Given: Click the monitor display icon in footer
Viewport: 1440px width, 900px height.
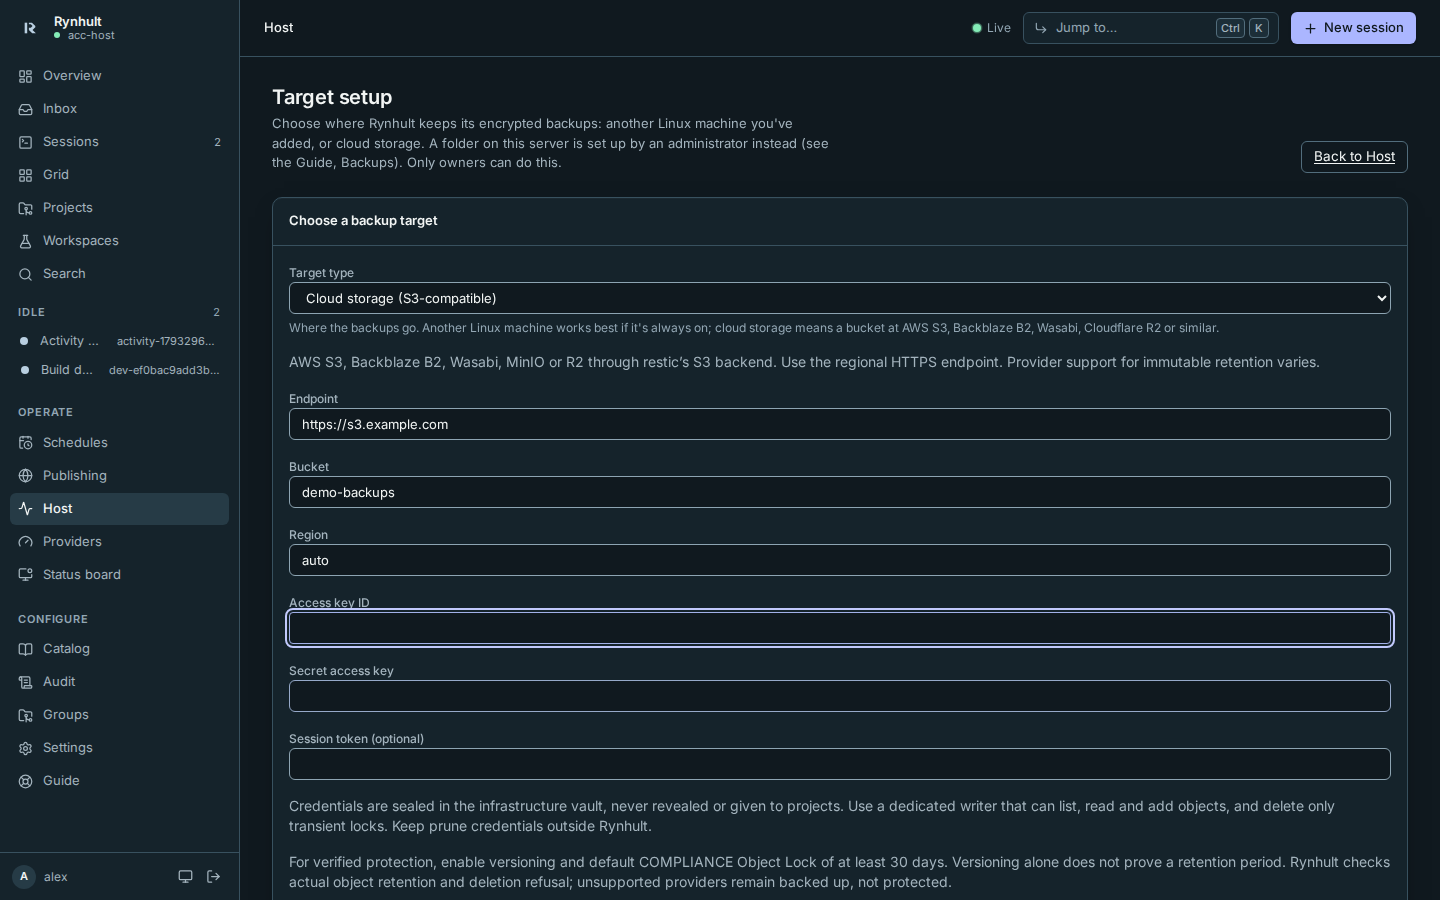Looking at the screenshot, I should coord(185,876).
